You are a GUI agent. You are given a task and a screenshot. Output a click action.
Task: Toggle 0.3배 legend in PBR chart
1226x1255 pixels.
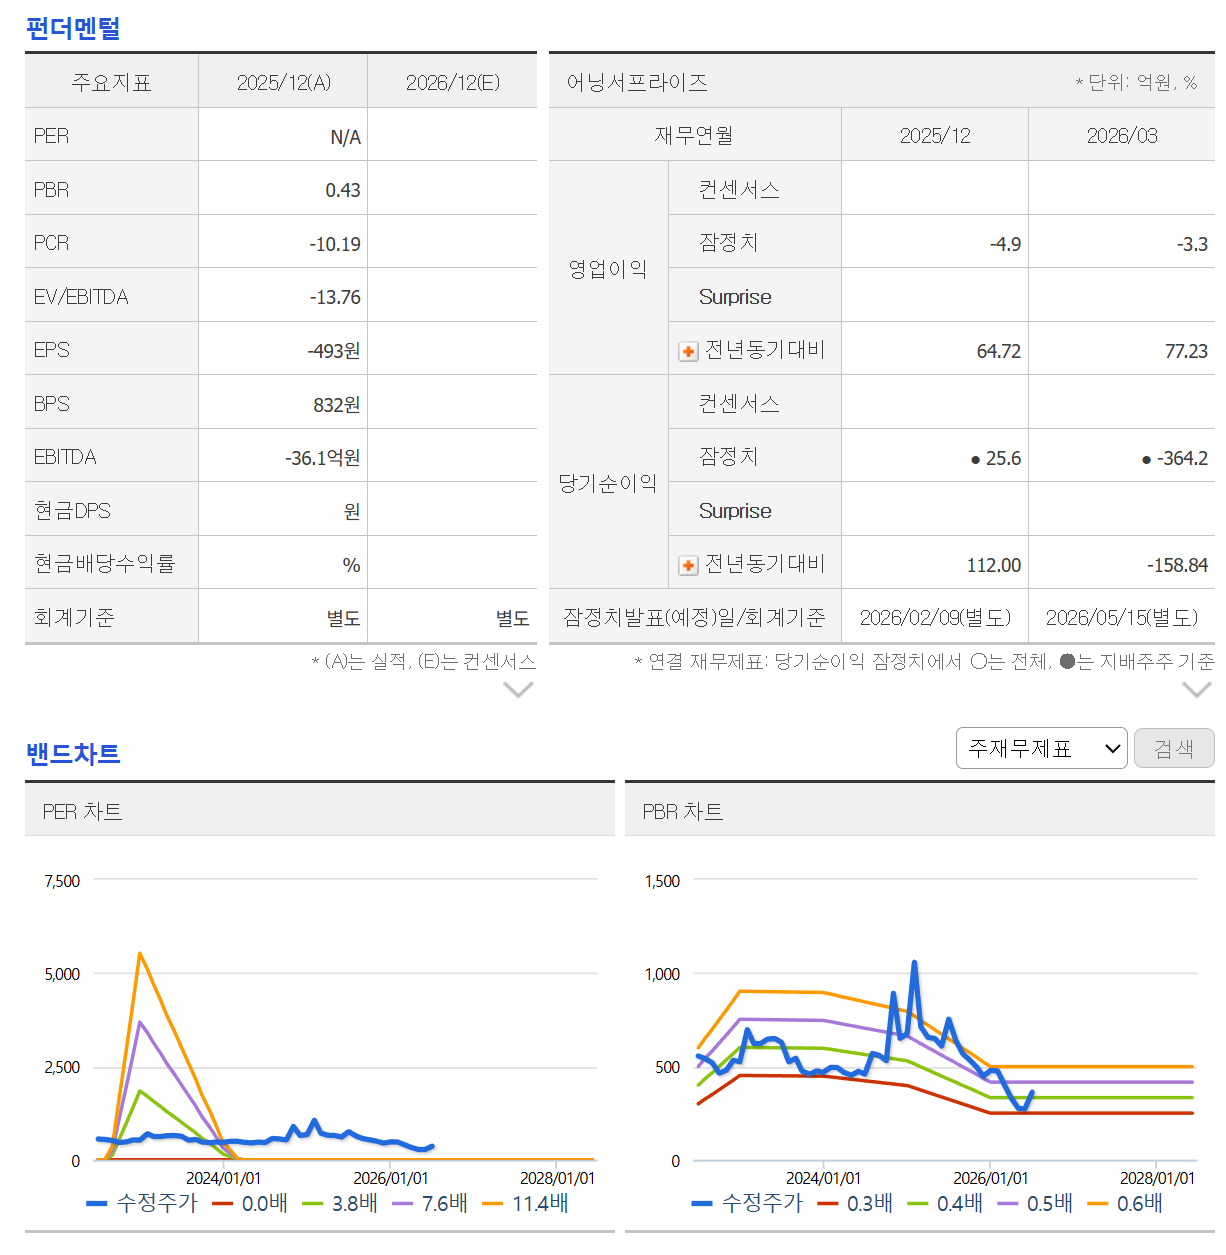click(855, 1203)
